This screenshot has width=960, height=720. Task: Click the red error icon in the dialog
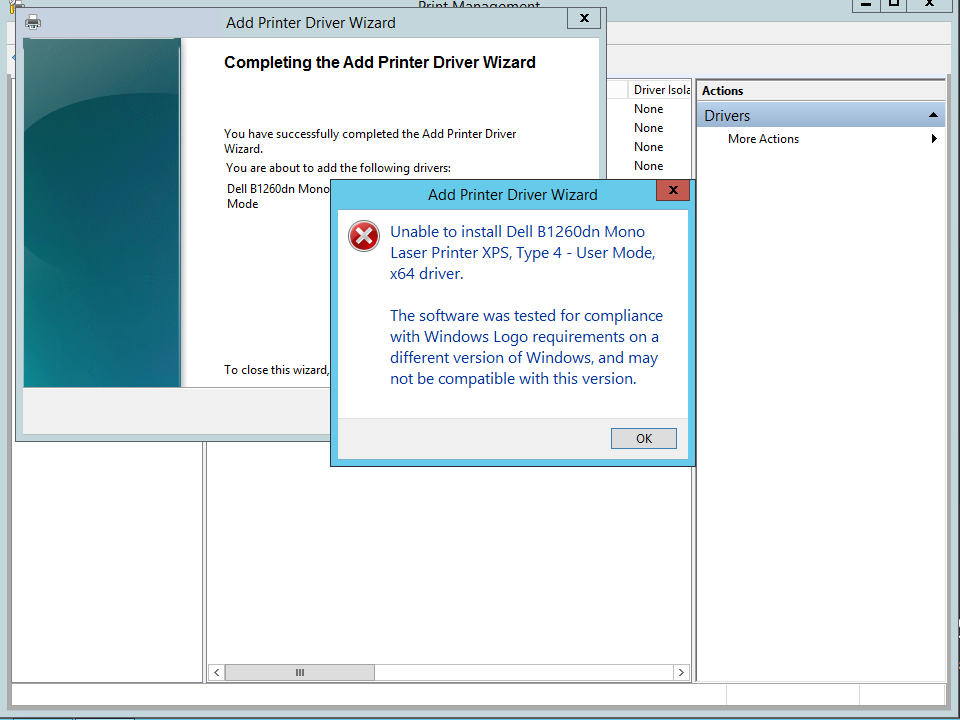point(364,236)
